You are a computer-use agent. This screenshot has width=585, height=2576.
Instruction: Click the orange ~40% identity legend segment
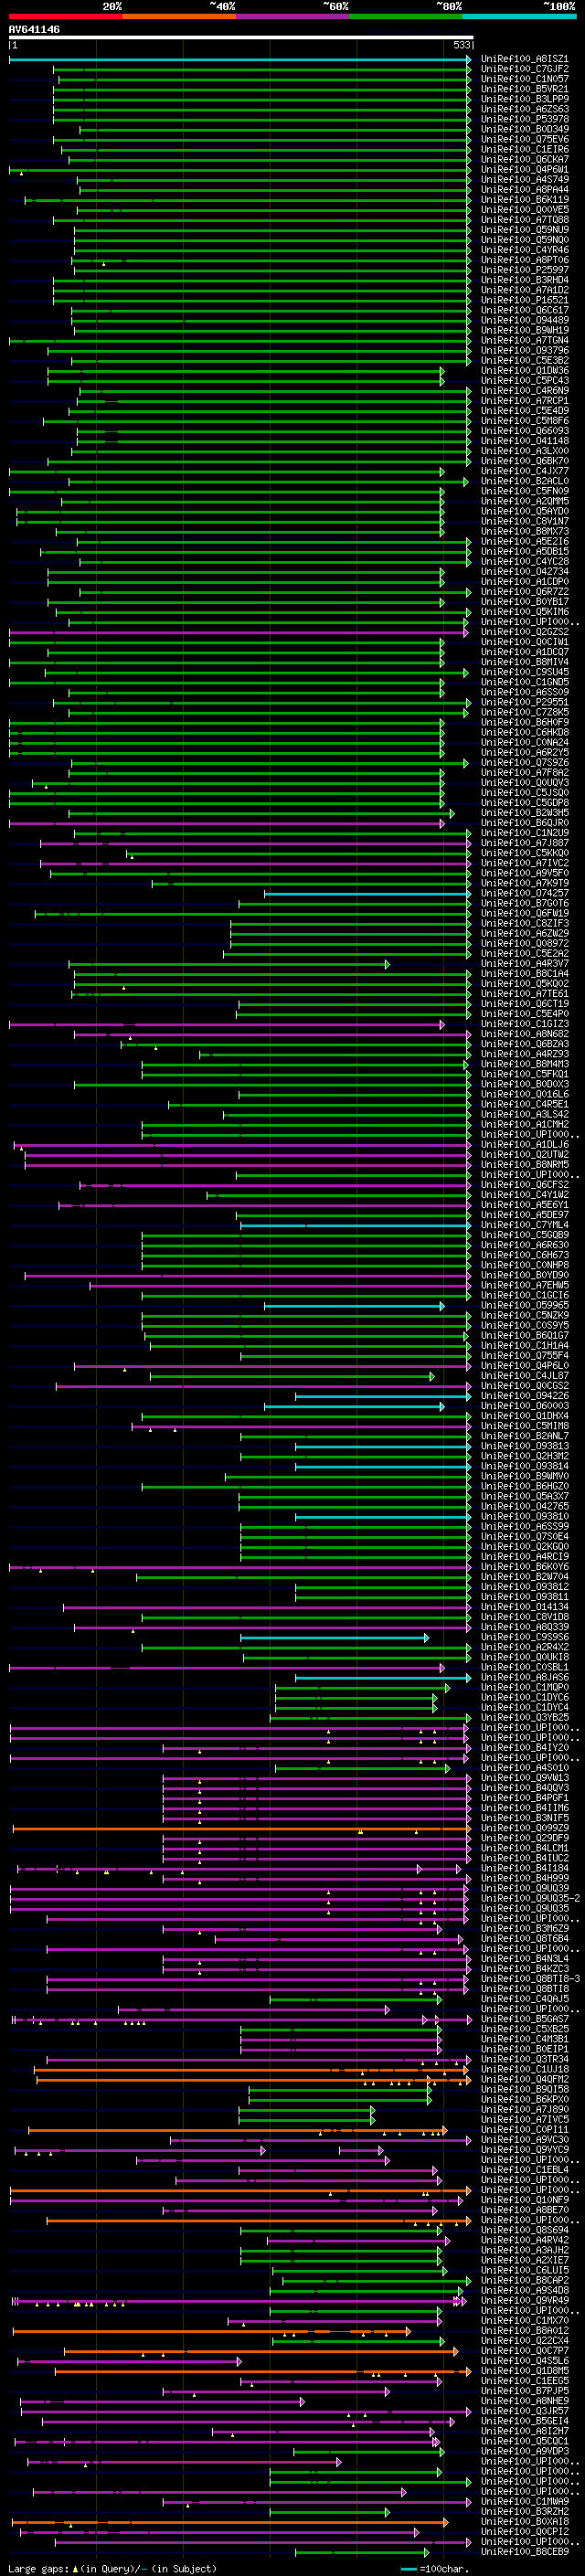point(179,16)
